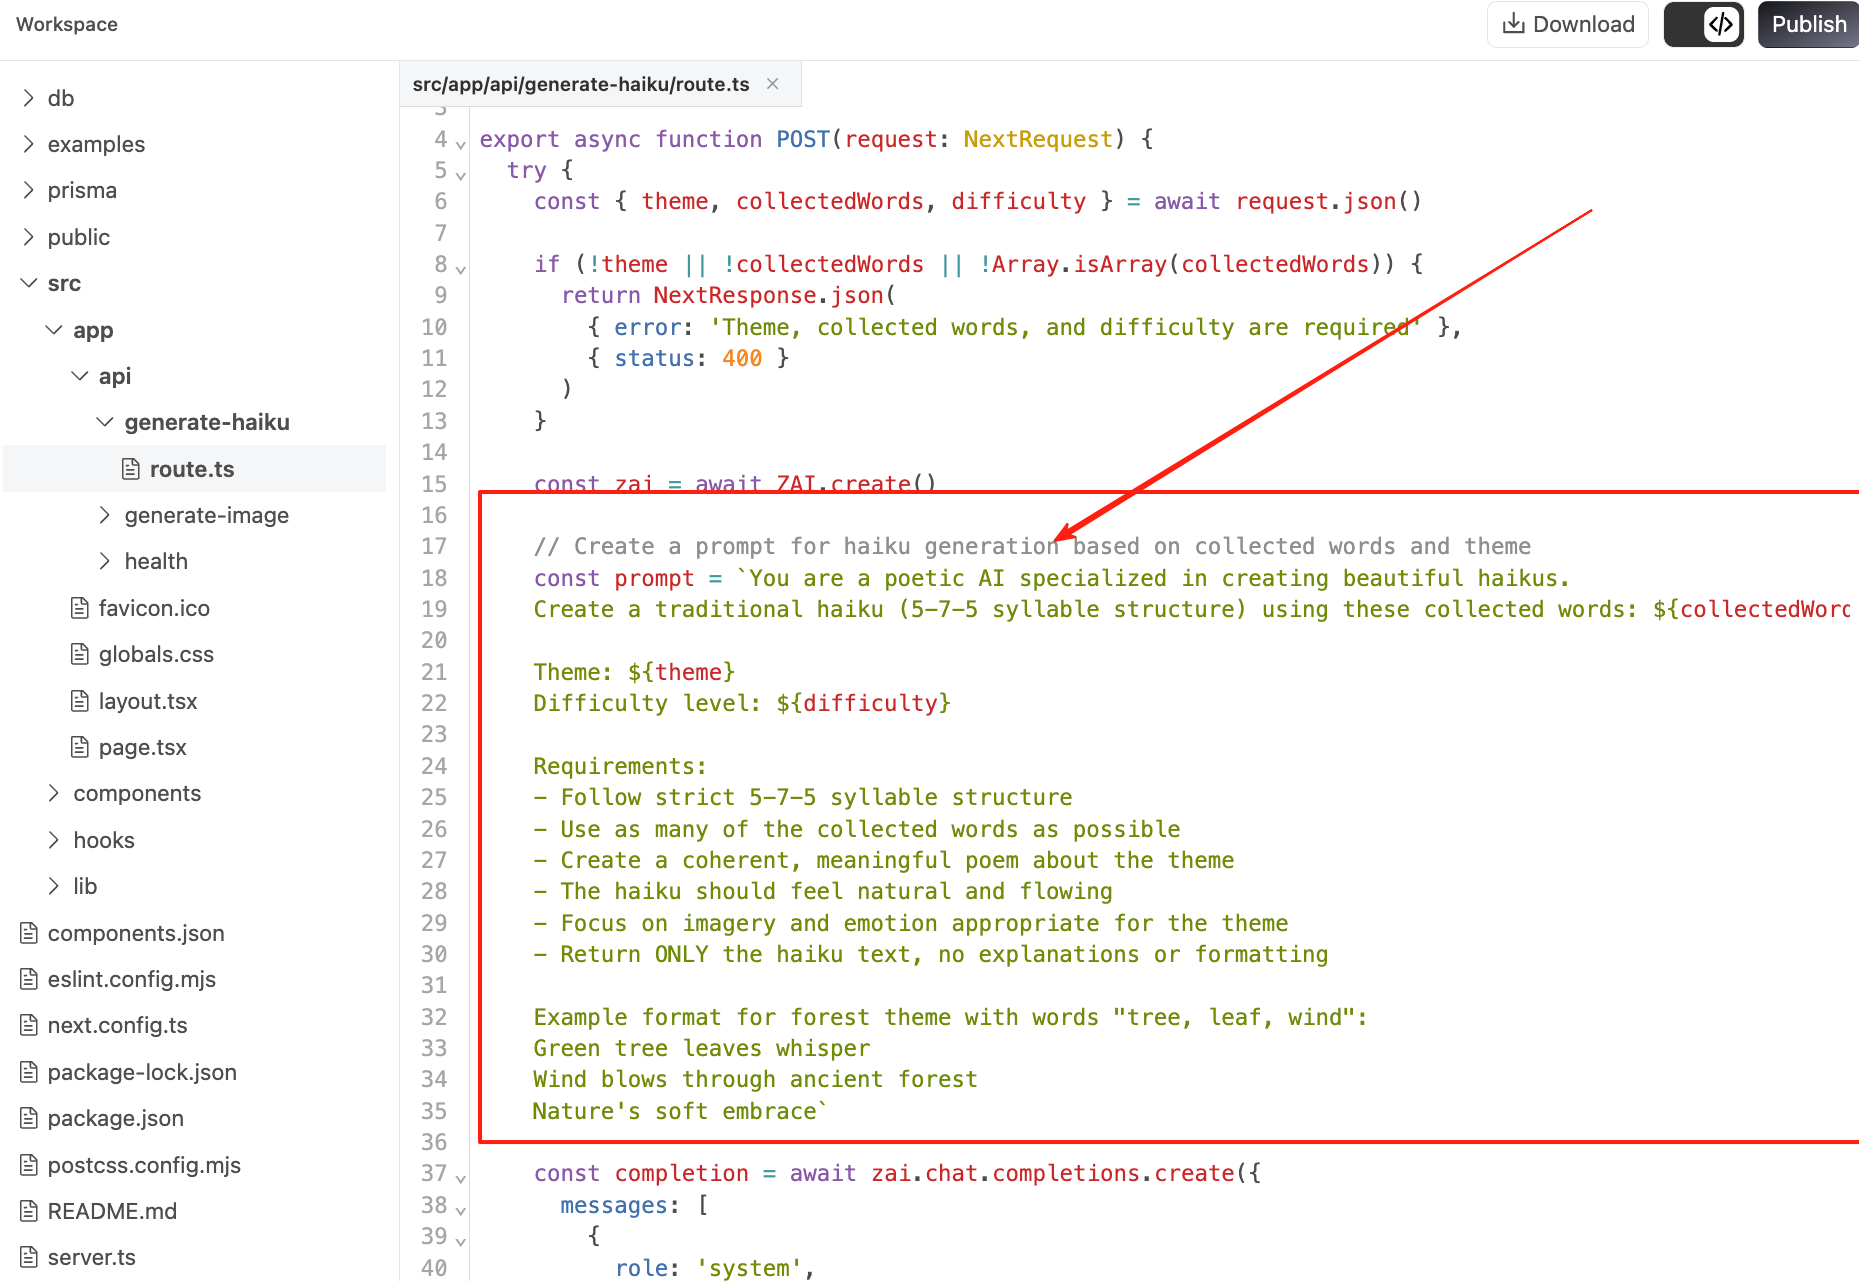This screenshot has width=1860, height=1282.
Task: Click the layout.tsx file icon
Action: (x=80, y=701)
